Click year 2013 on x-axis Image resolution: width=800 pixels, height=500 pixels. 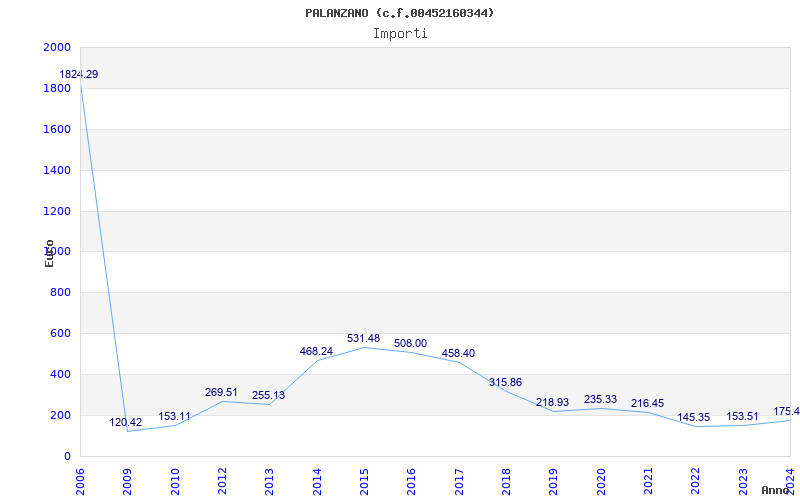(x=269, y=482)
